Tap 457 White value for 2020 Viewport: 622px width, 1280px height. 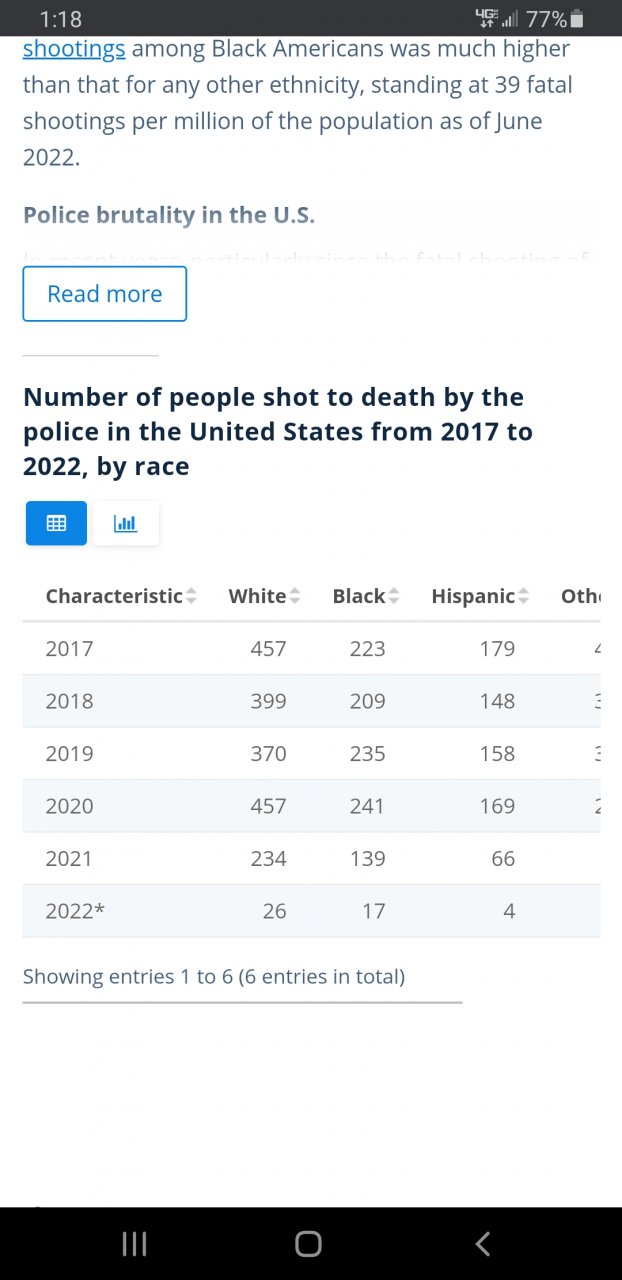click(x=268, y=806)
